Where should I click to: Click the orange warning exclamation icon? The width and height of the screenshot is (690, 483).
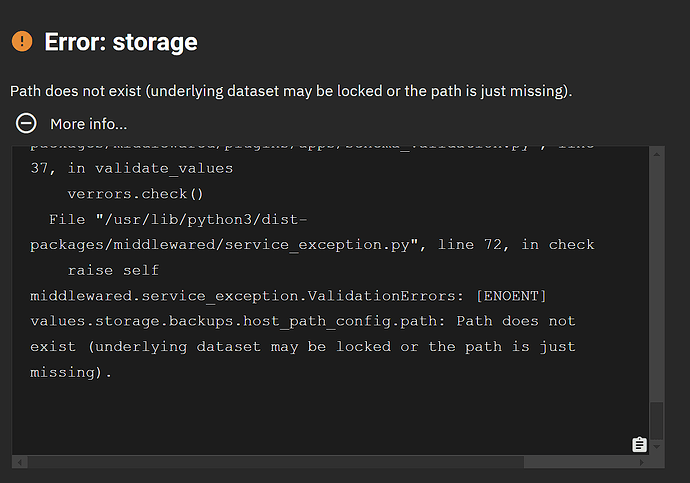click(22, 41)
